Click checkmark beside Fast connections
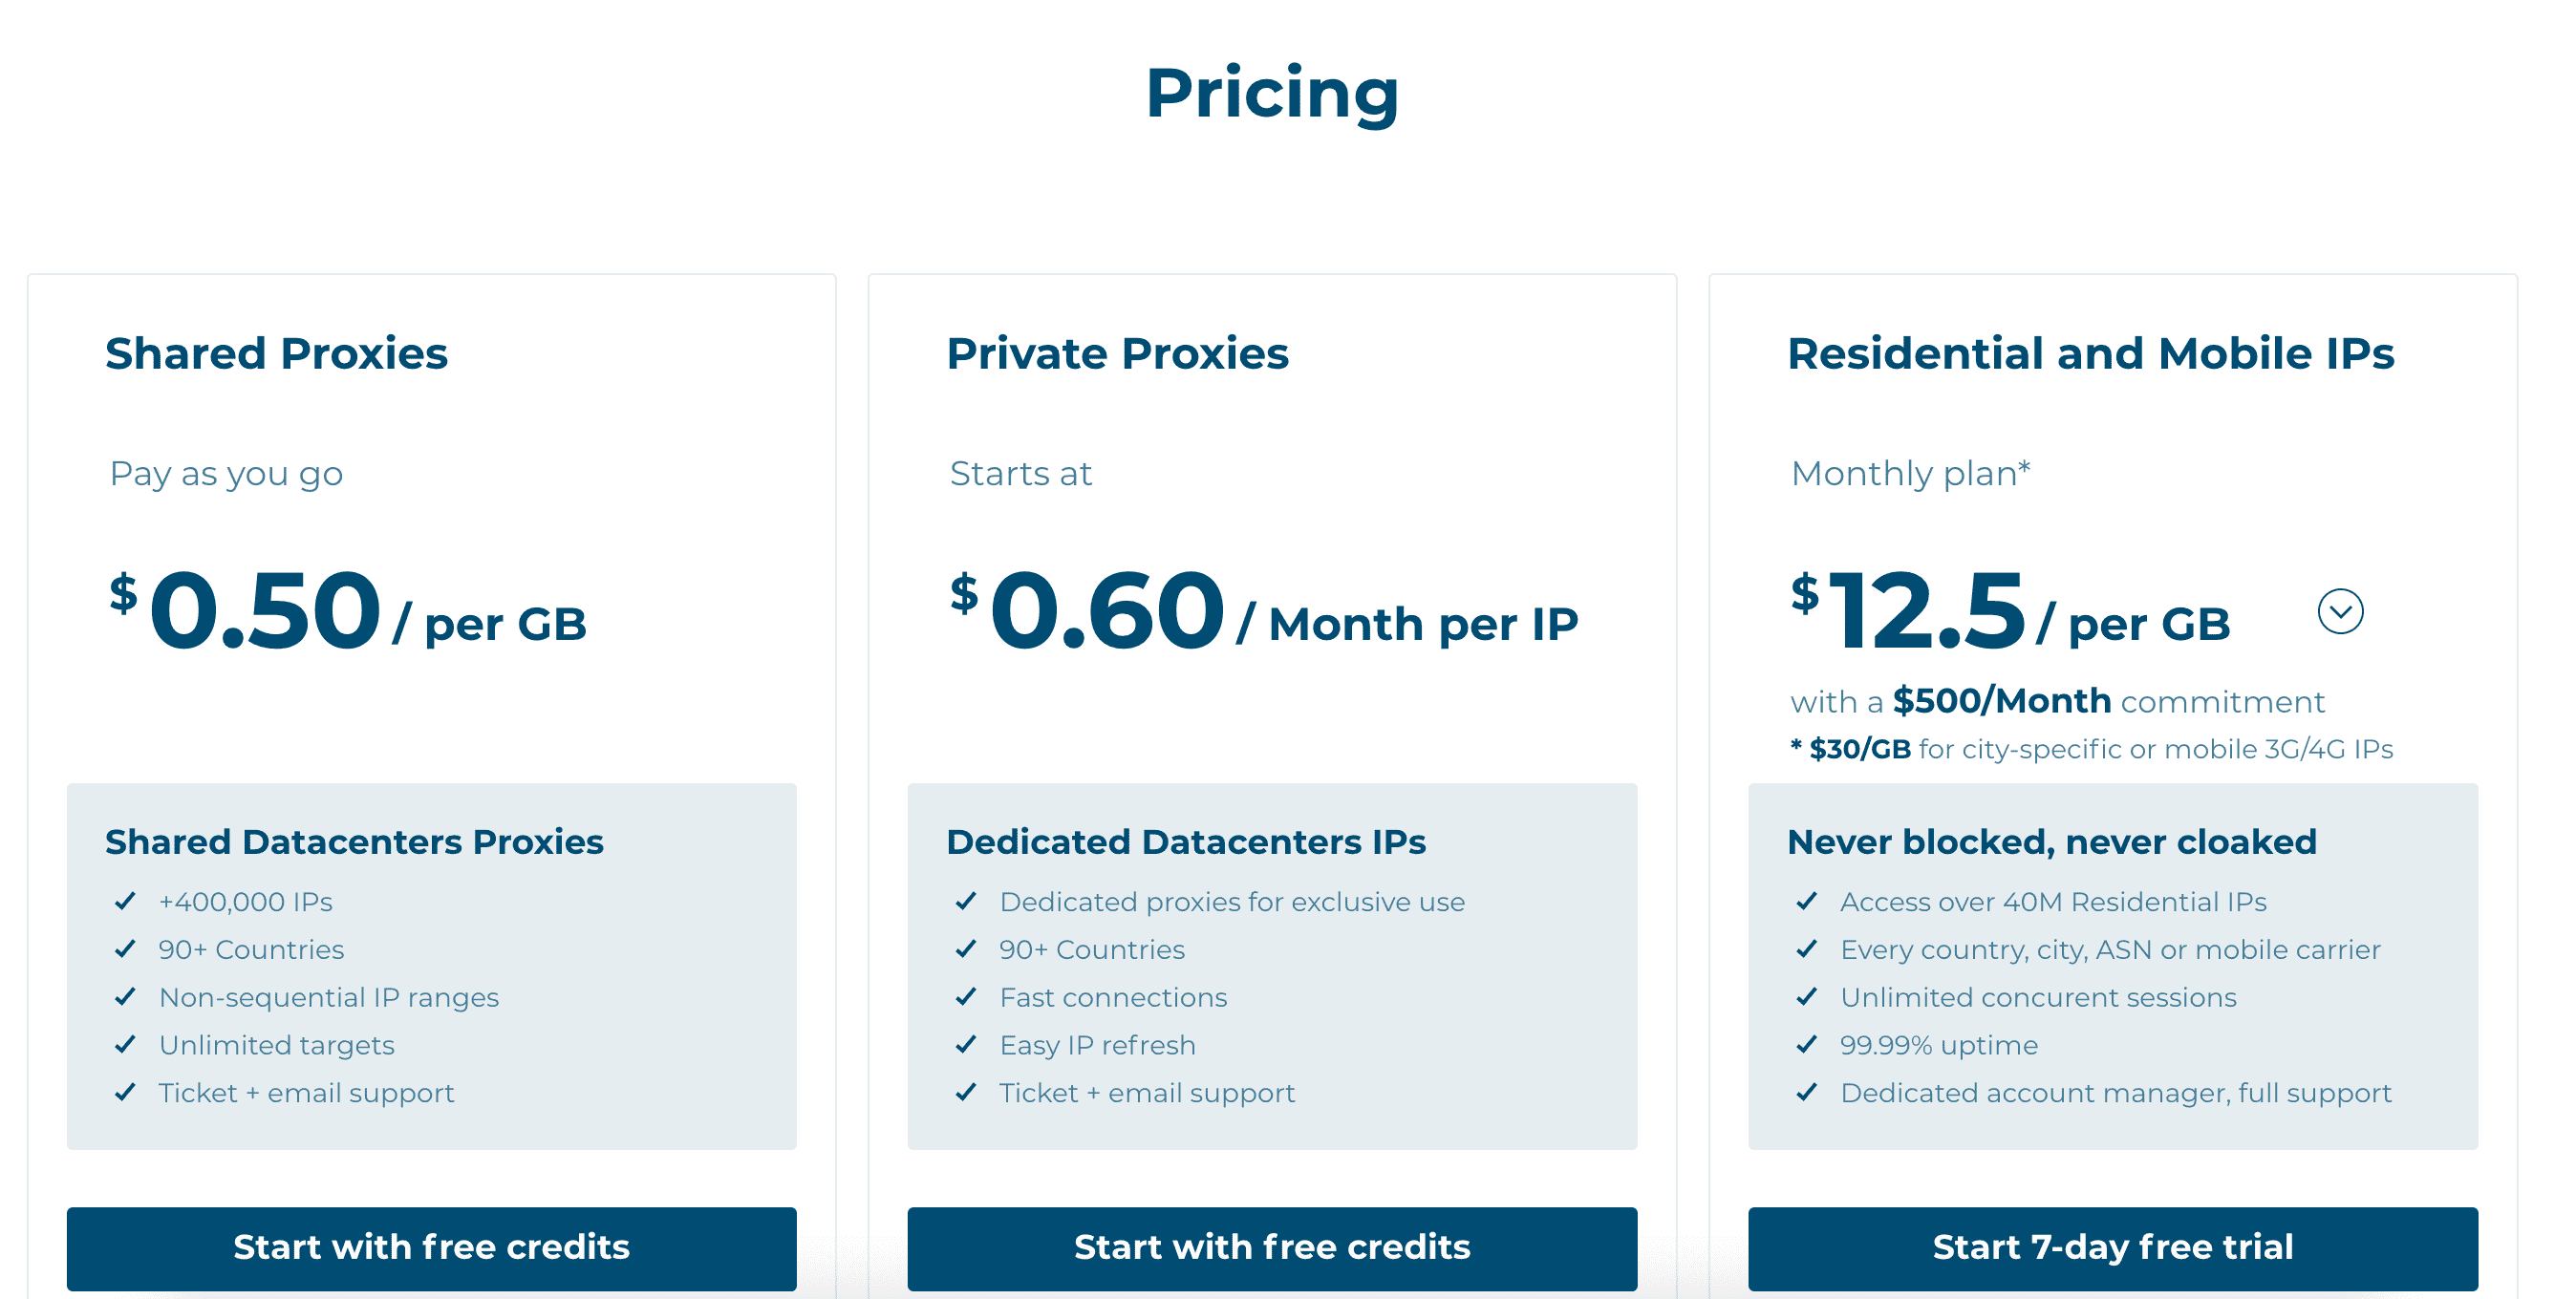Screen dimensions: 2576x1299 [966, 997]
